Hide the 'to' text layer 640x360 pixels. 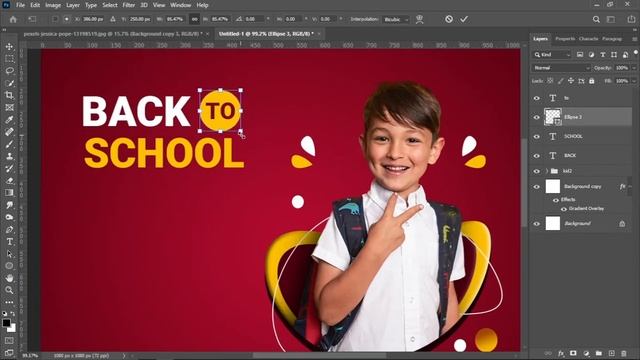[536, 98]
